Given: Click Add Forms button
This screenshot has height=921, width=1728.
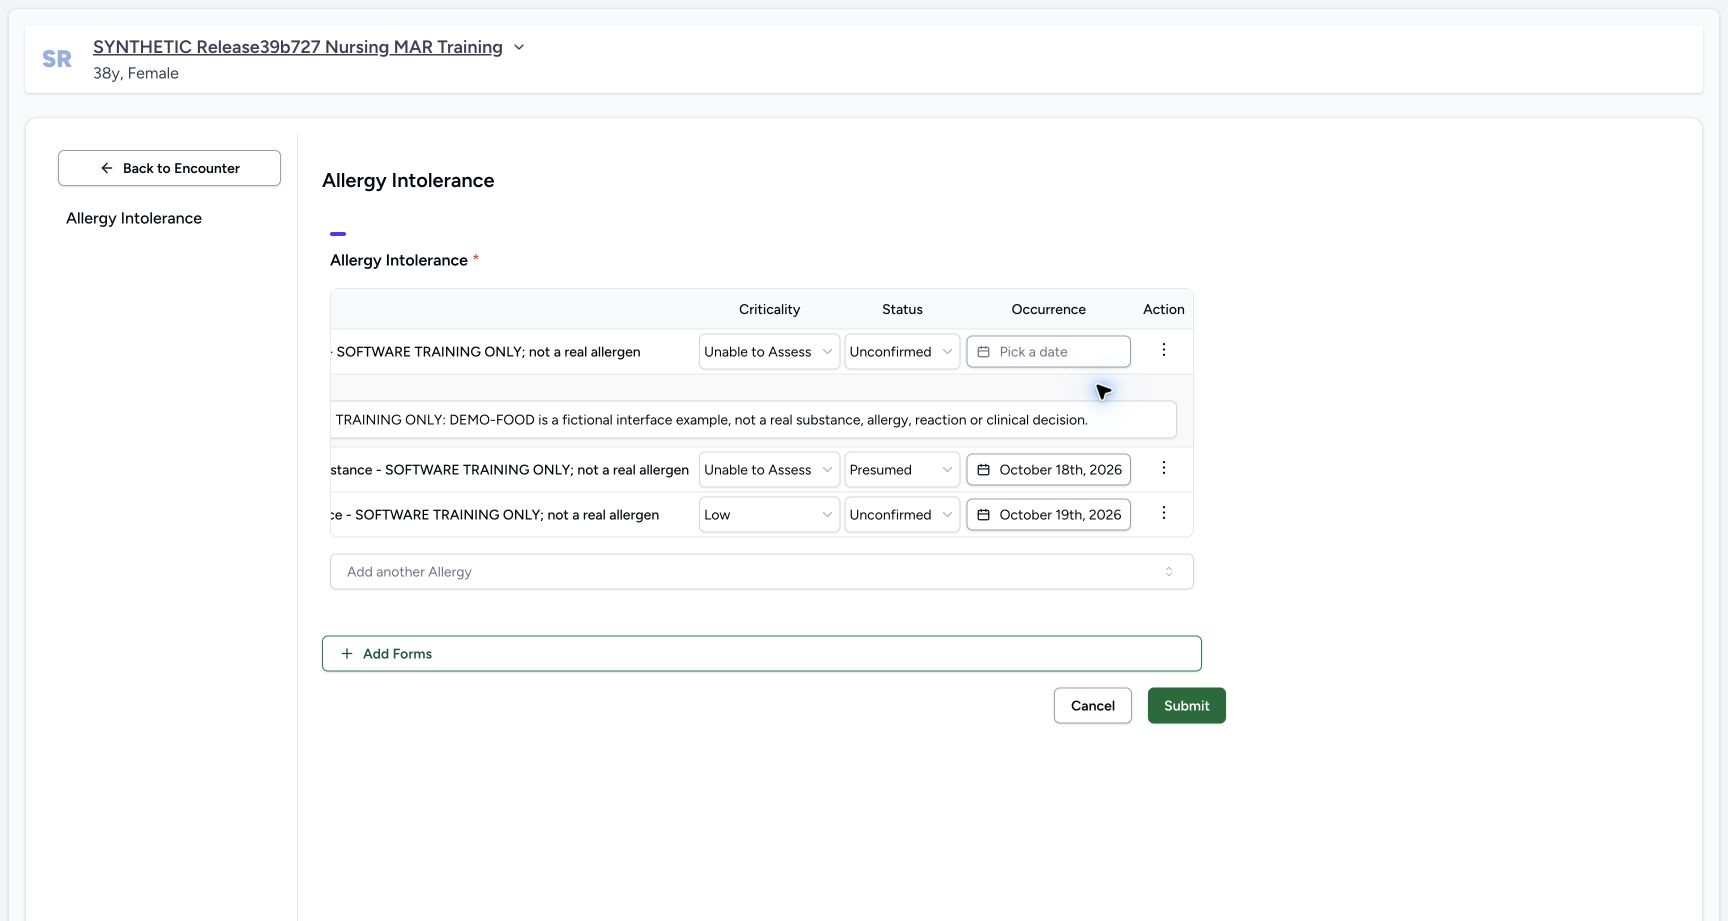Looking at the screenshot, I should tap(762, 654).
